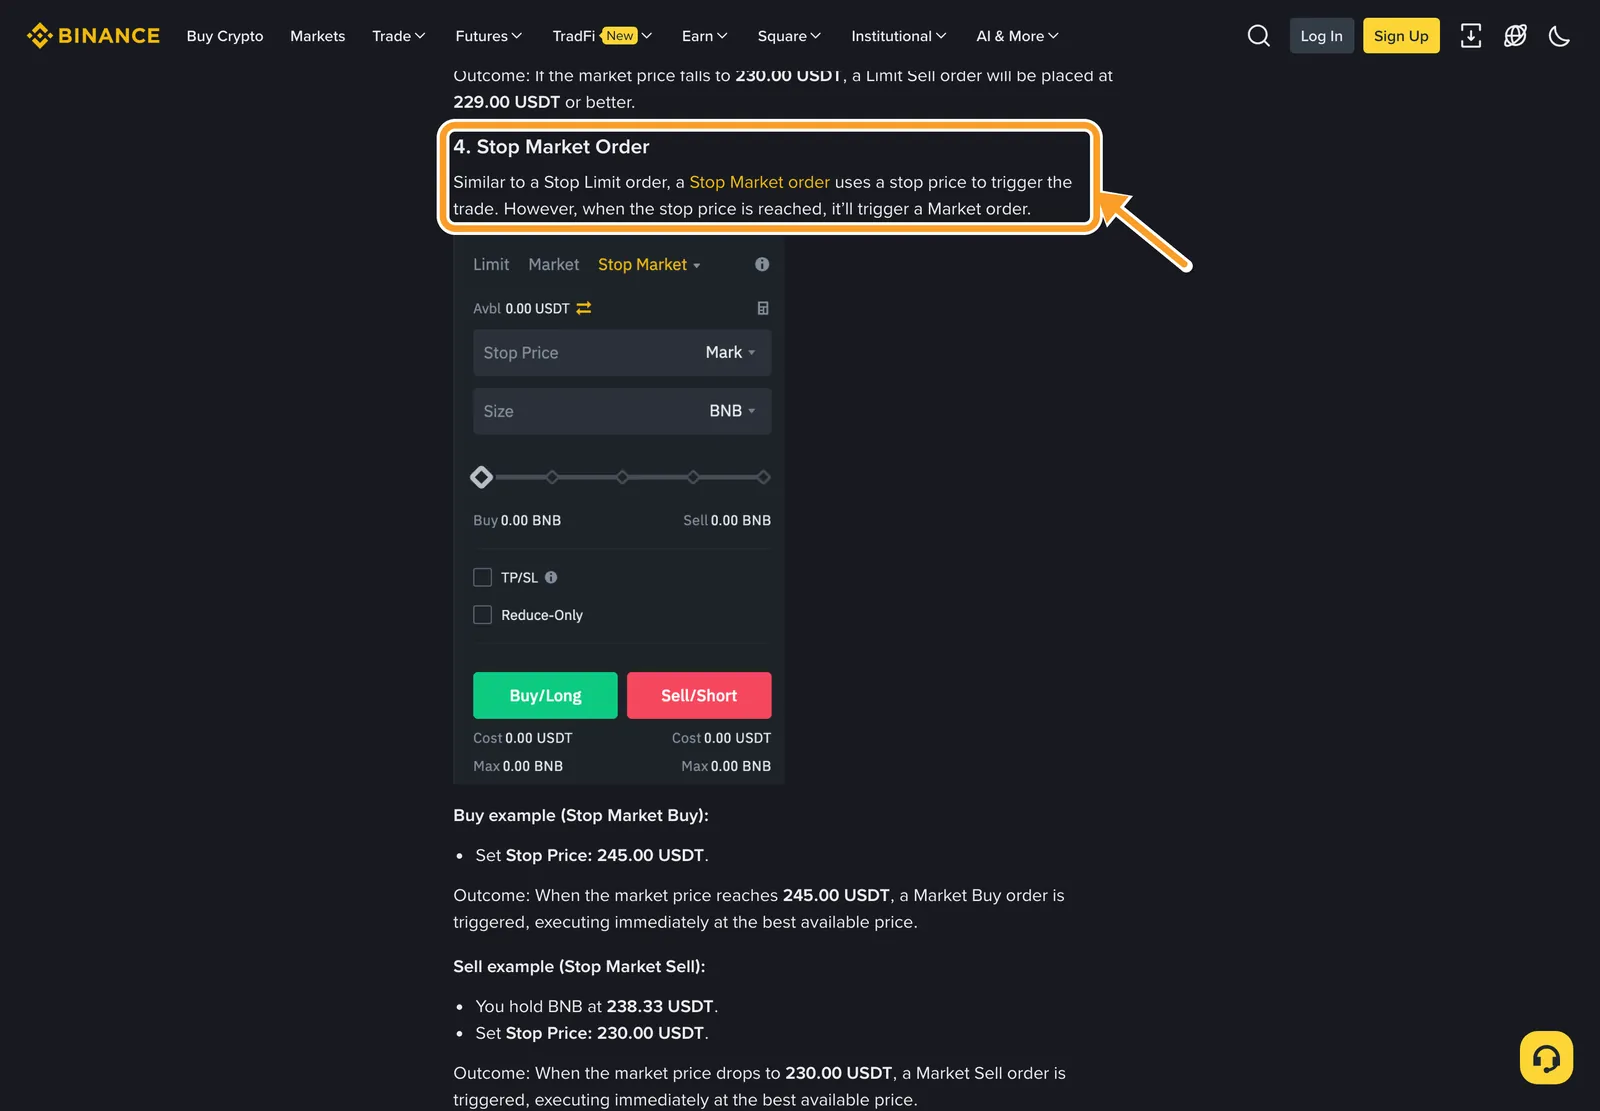Screen dimensions: 1600x1111
Task: Open the calculator icon in order panel
Action: 763,308
